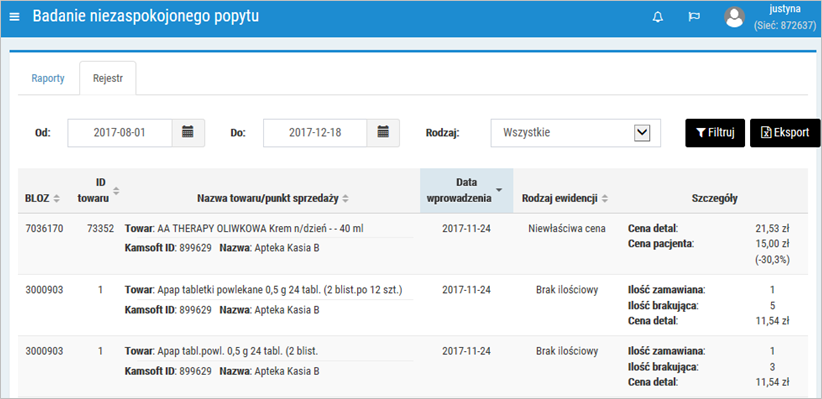Apply filters with the Filtruj button

coord(715,133)
